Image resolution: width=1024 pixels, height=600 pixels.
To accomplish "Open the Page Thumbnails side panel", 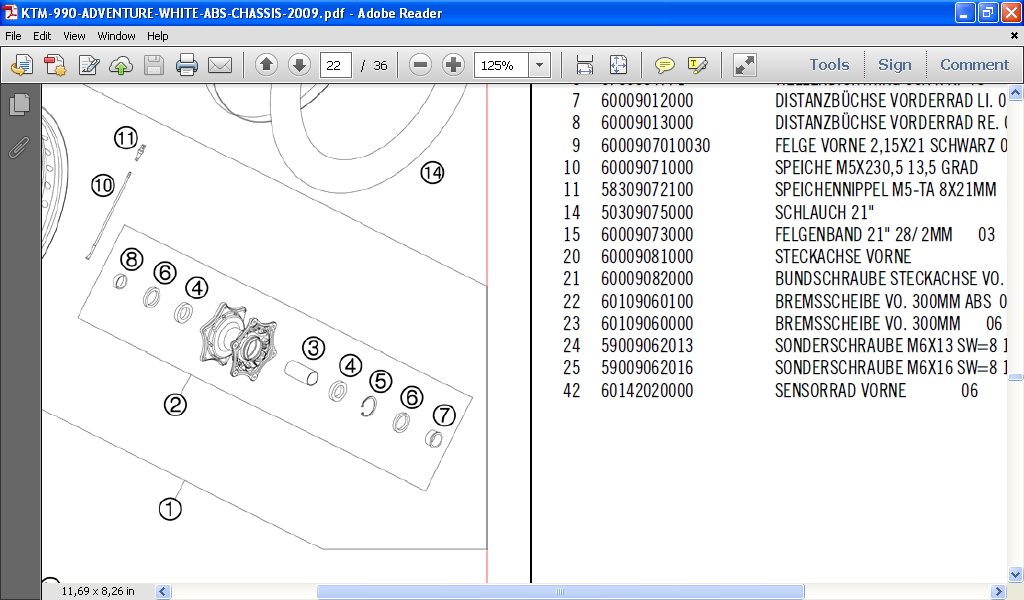I will [x=19, y=104].
